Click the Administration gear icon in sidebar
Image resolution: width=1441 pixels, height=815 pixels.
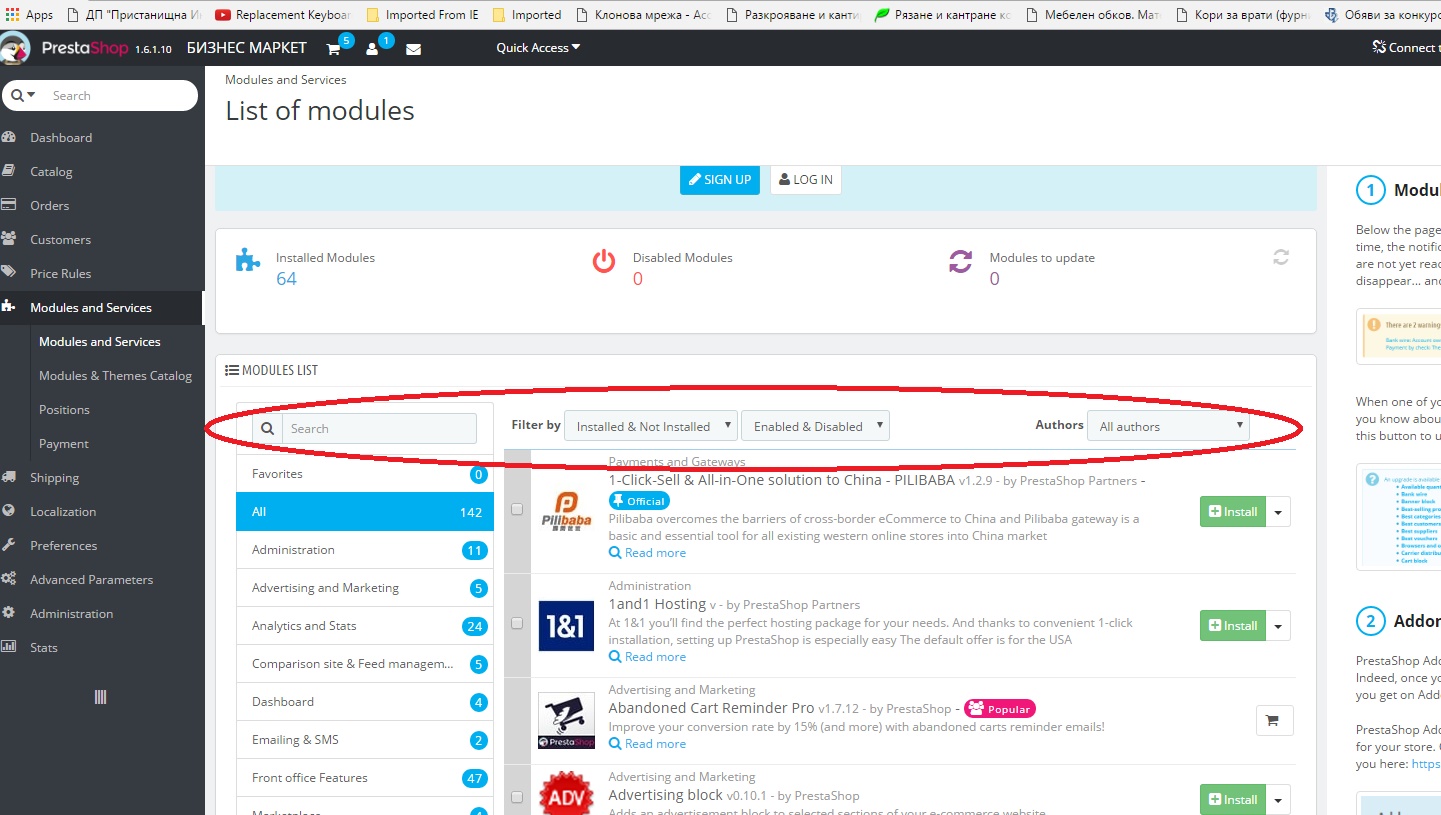[9, 613]
